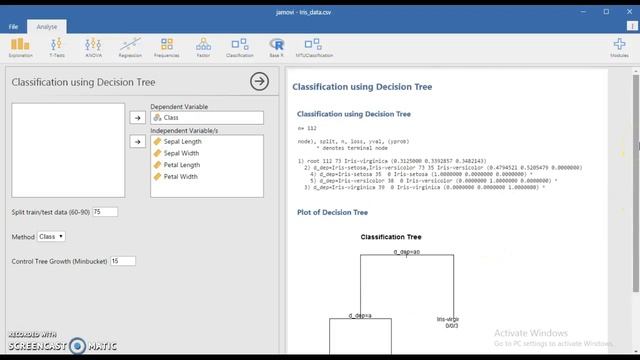Click the empty available variables list
Viewport: 640px width, 360px height.
[x=68, y=150]
